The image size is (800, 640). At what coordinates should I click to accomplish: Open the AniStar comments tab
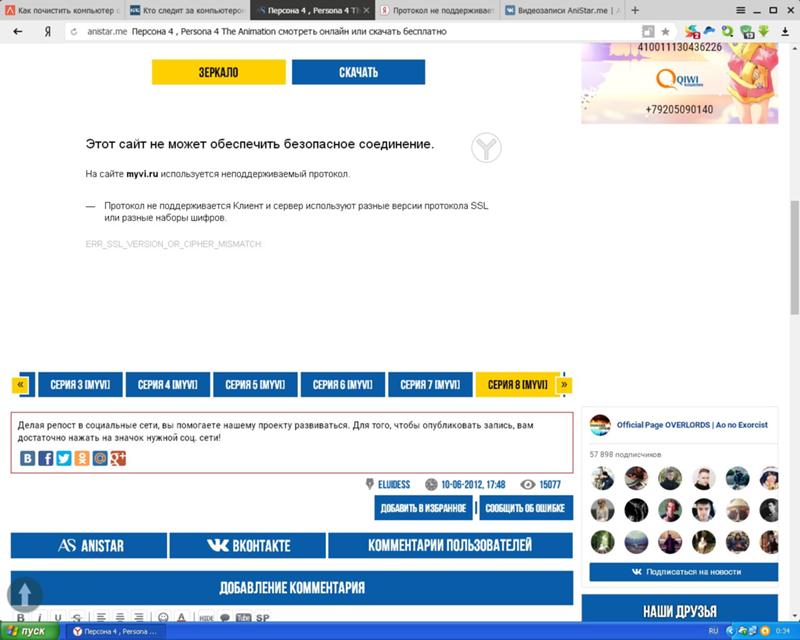[x=89, y=545]
